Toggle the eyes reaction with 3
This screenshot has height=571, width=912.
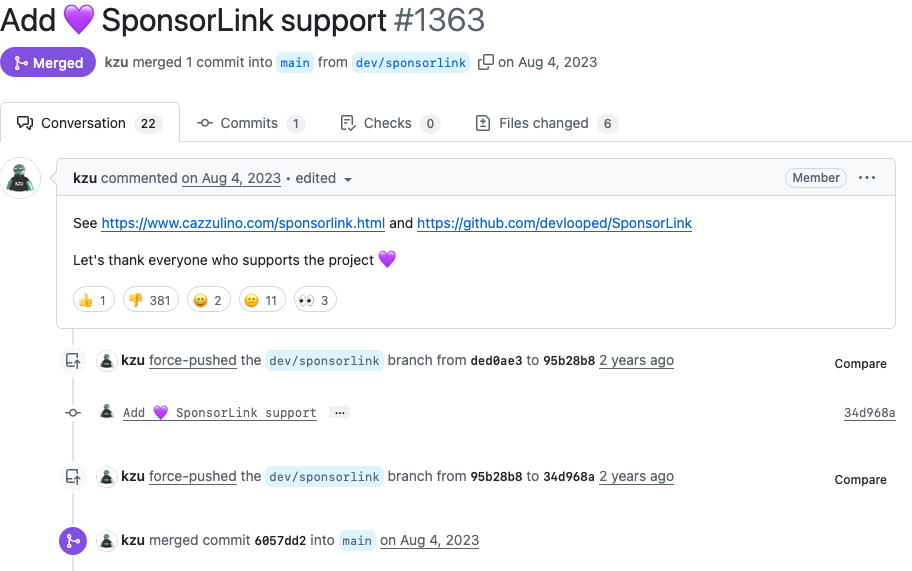(x=314, y=300)
